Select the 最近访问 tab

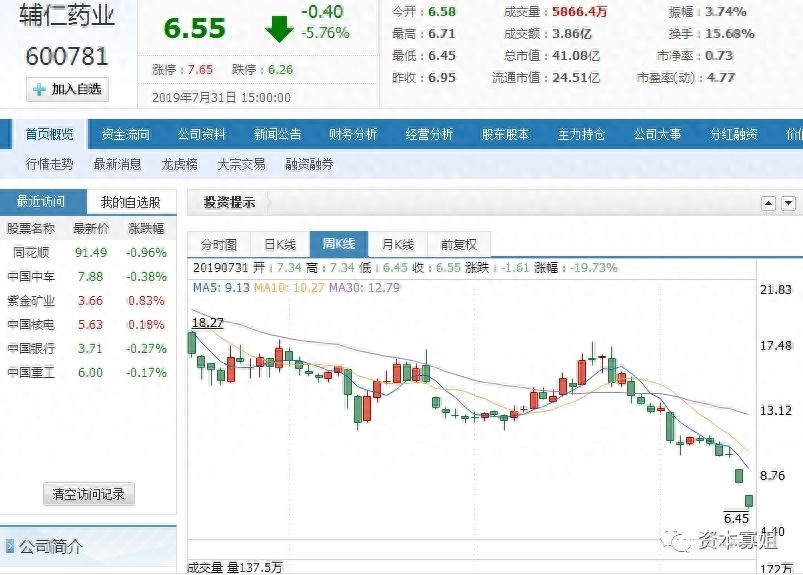43,202
